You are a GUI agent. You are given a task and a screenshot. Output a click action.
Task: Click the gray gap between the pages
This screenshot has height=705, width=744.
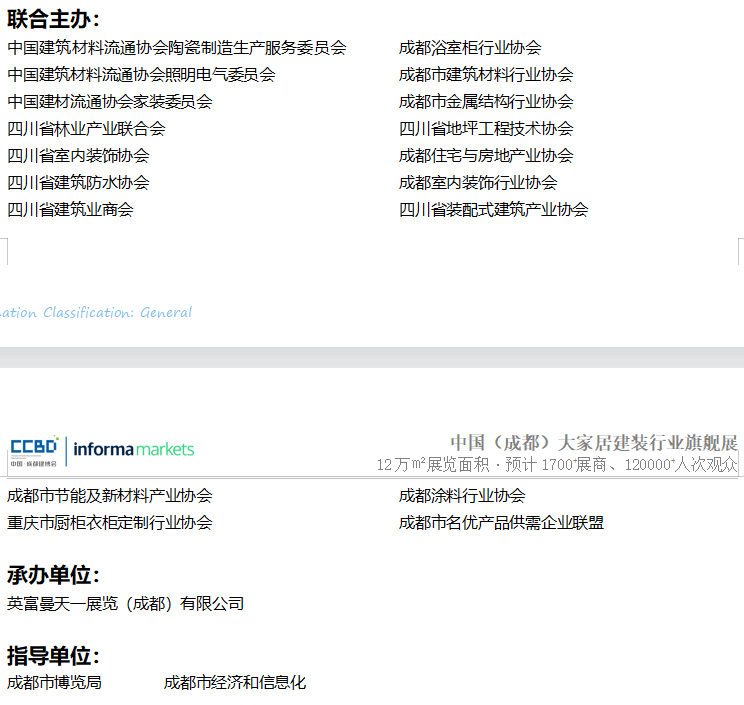372,358
